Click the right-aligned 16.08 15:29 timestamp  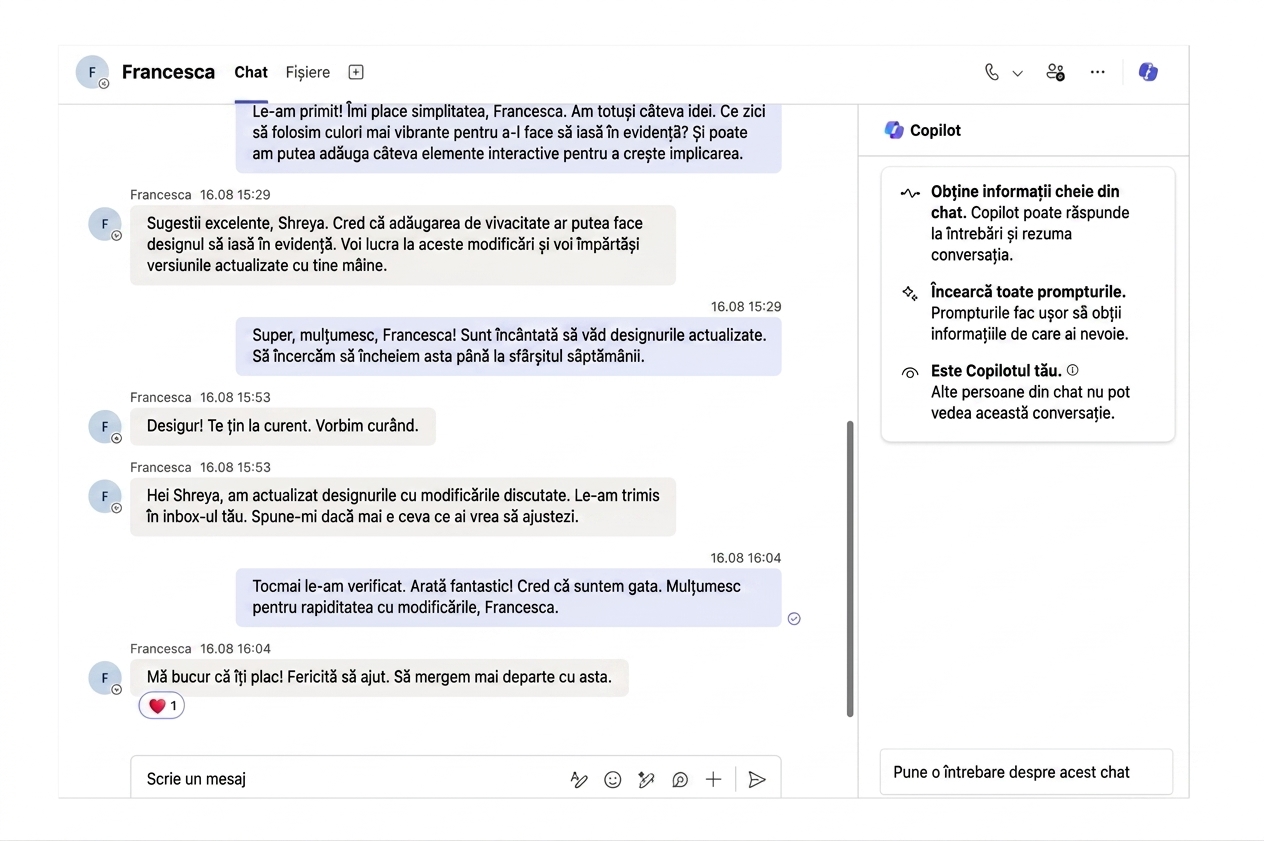tap(746, 307)
